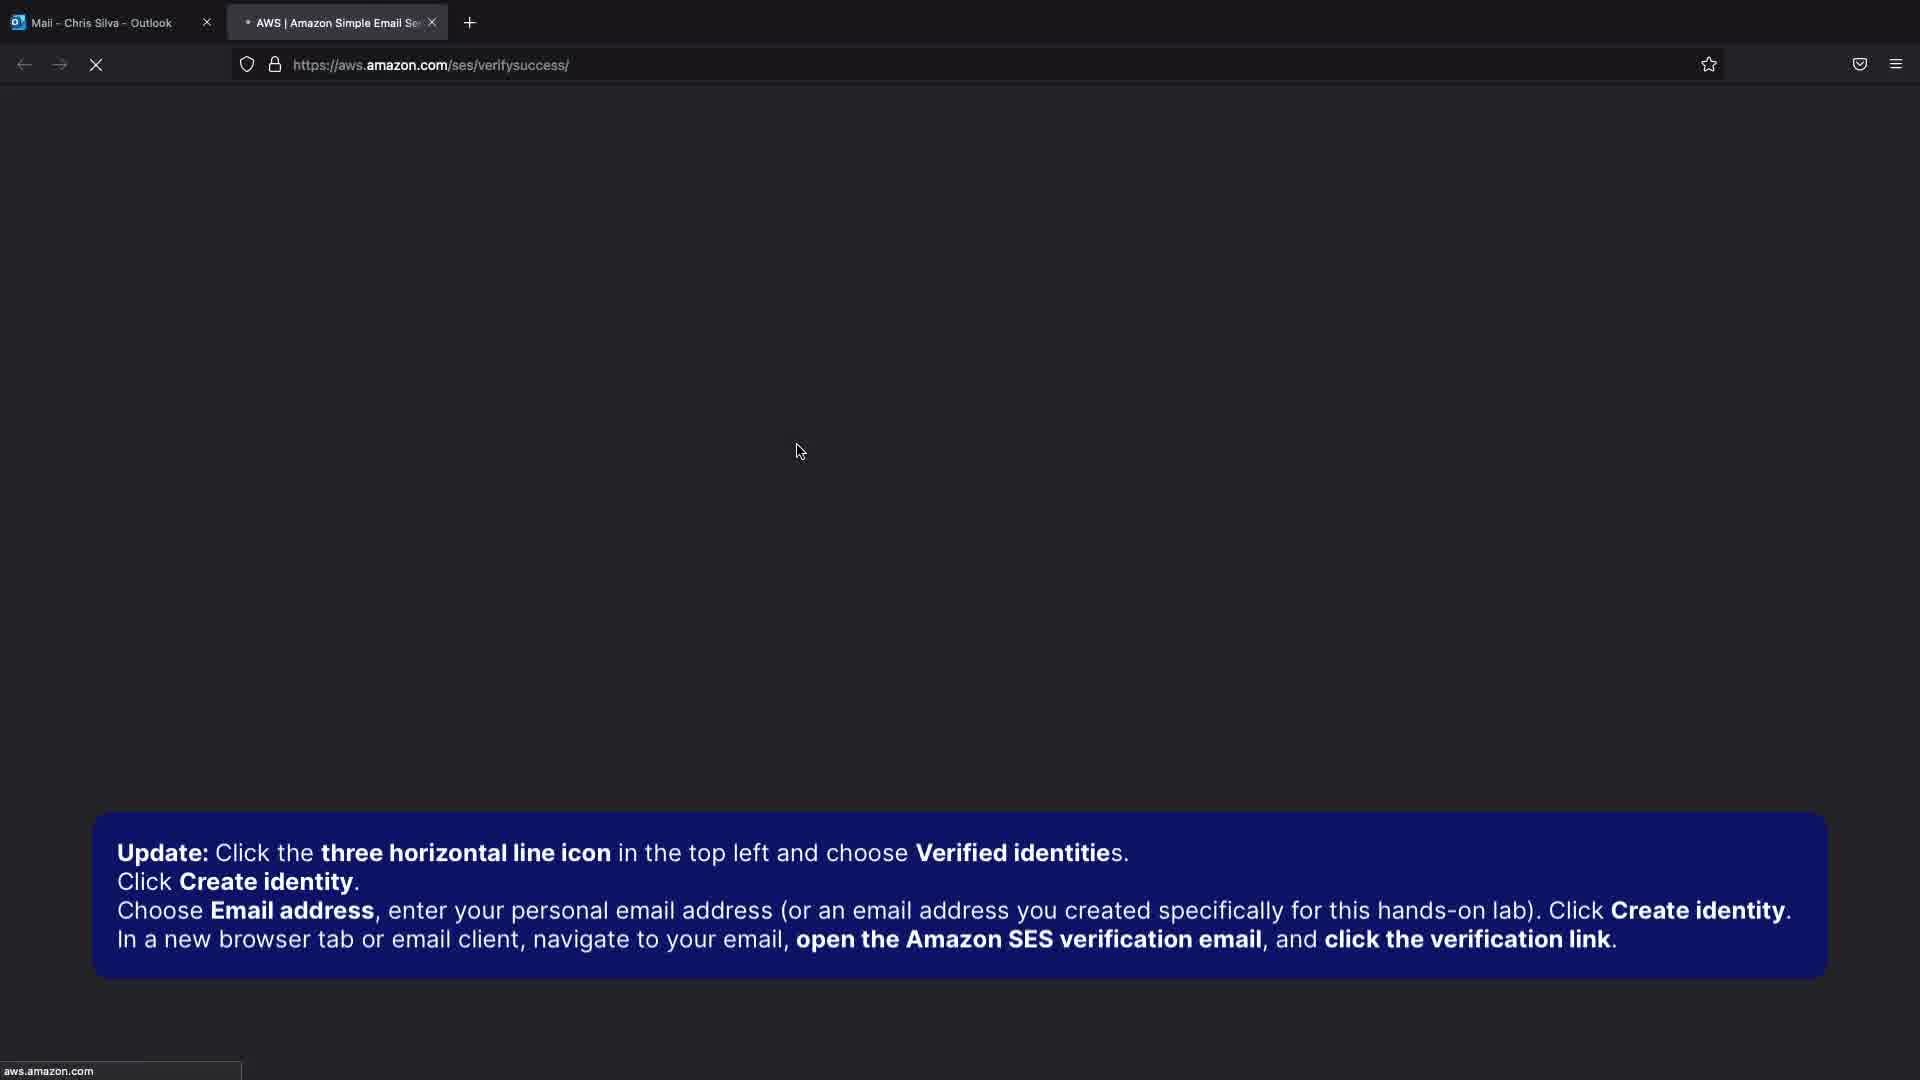This screenshot has width=1920, height=1080.
Task: Save page to Pocket
Action: point(1860,65)
